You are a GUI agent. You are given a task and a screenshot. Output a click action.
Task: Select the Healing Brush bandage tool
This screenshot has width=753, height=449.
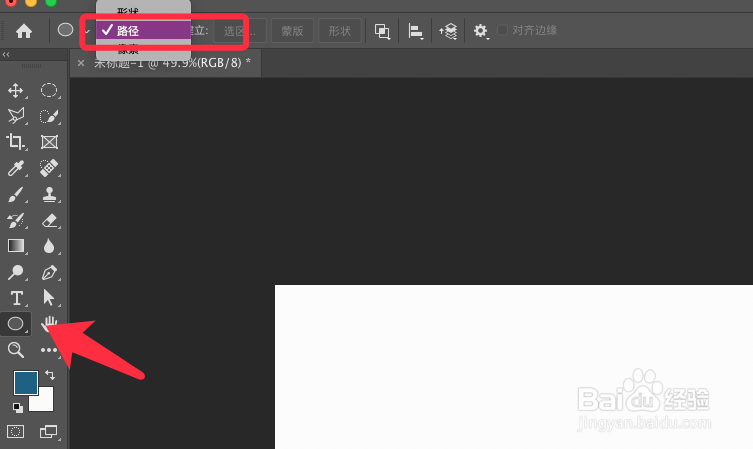(x=49, y=168)
